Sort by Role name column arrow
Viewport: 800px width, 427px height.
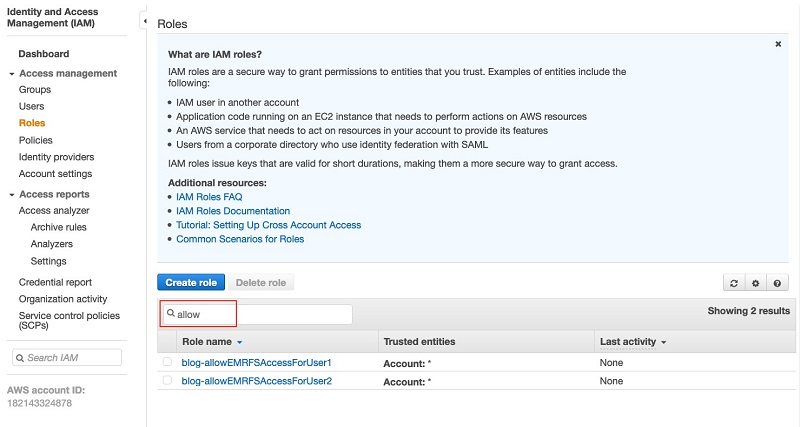(x=239, y=342)
